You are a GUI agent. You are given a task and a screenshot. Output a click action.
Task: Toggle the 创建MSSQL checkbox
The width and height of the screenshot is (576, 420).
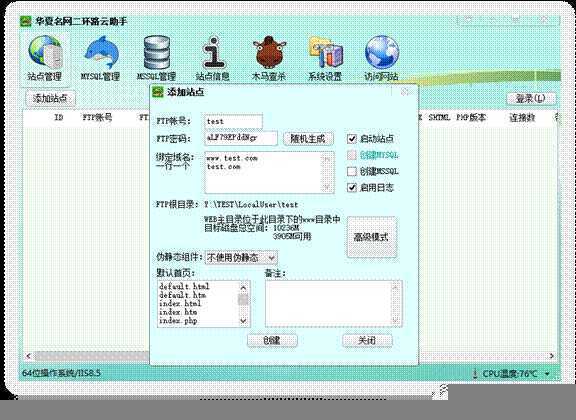[352, 171]
